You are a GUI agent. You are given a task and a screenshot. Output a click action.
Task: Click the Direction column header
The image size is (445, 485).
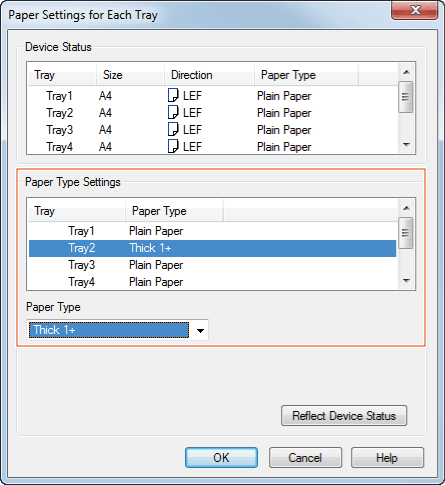[209, 75]
